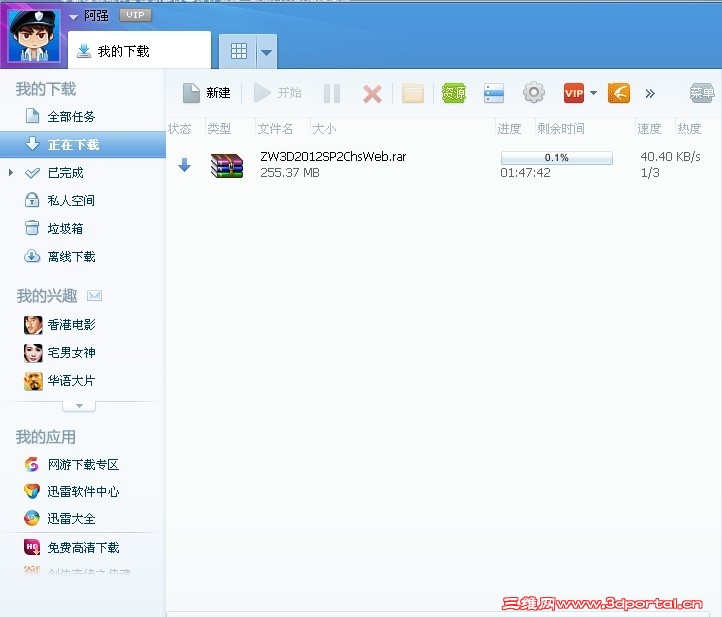Image resolution: width=722 pixels, height=617 pixels.
Task: Click the police avatar picture
Action: pos(34,35)
